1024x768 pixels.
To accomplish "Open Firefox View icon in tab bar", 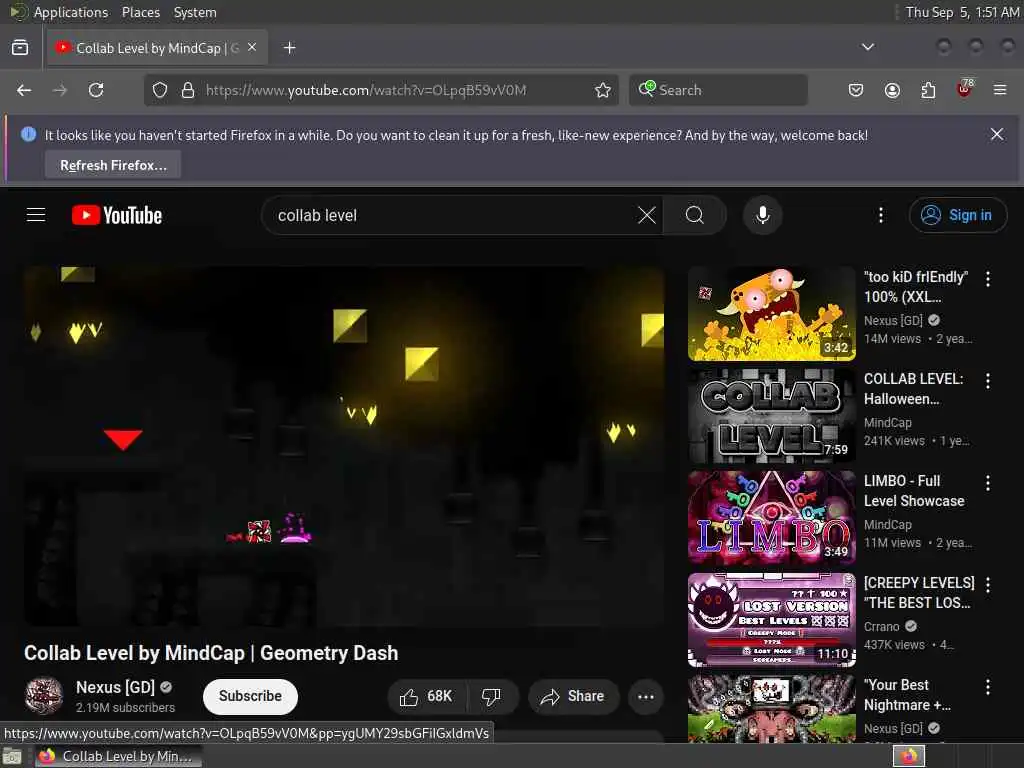I will (20, 48).
